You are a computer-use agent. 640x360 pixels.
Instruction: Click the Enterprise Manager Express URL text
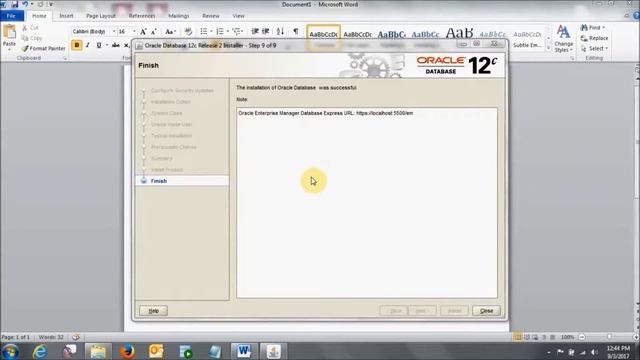[x=325, y=113]
